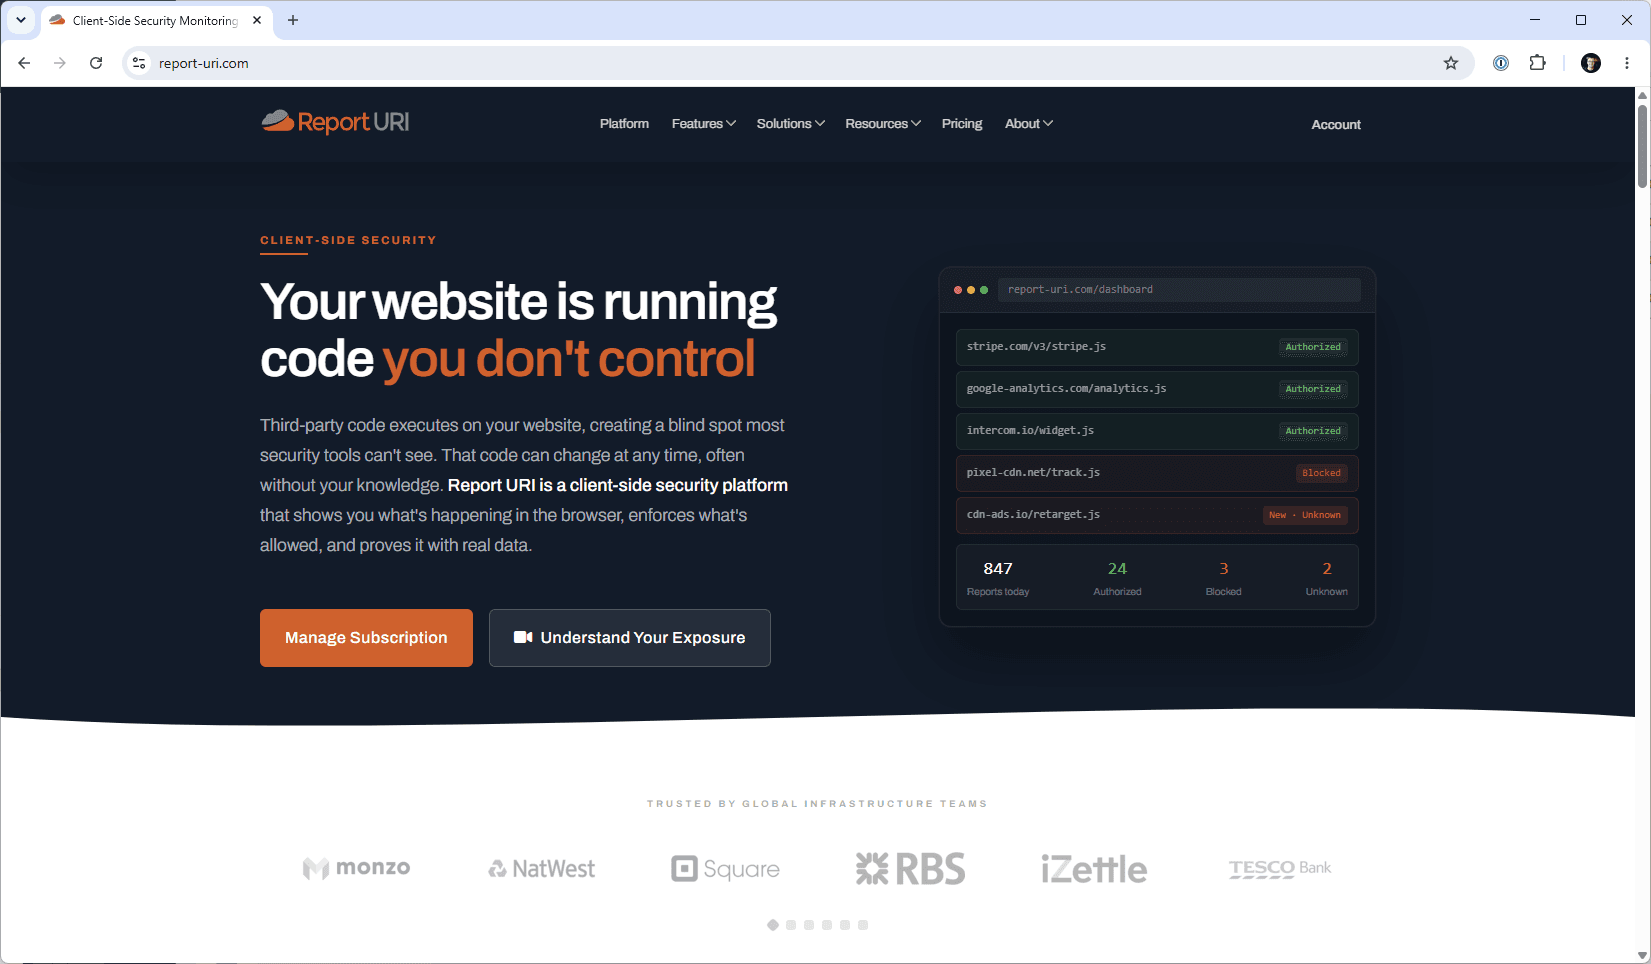Expand the Solutions dropdown menu
Image resolution: width=1651 pixels, height=964 pixels.
pos(791,124)
